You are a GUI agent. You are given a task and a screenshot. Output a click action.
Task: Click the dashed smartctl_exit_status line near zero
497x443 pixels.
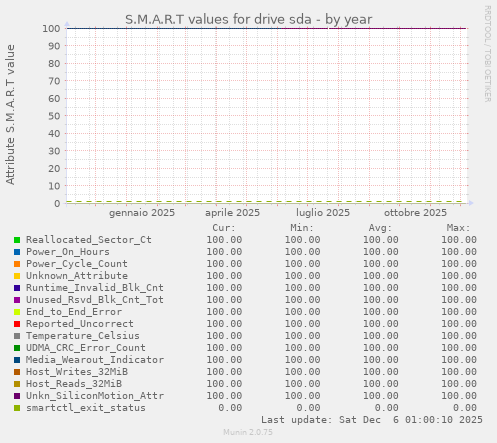point(265,202)
